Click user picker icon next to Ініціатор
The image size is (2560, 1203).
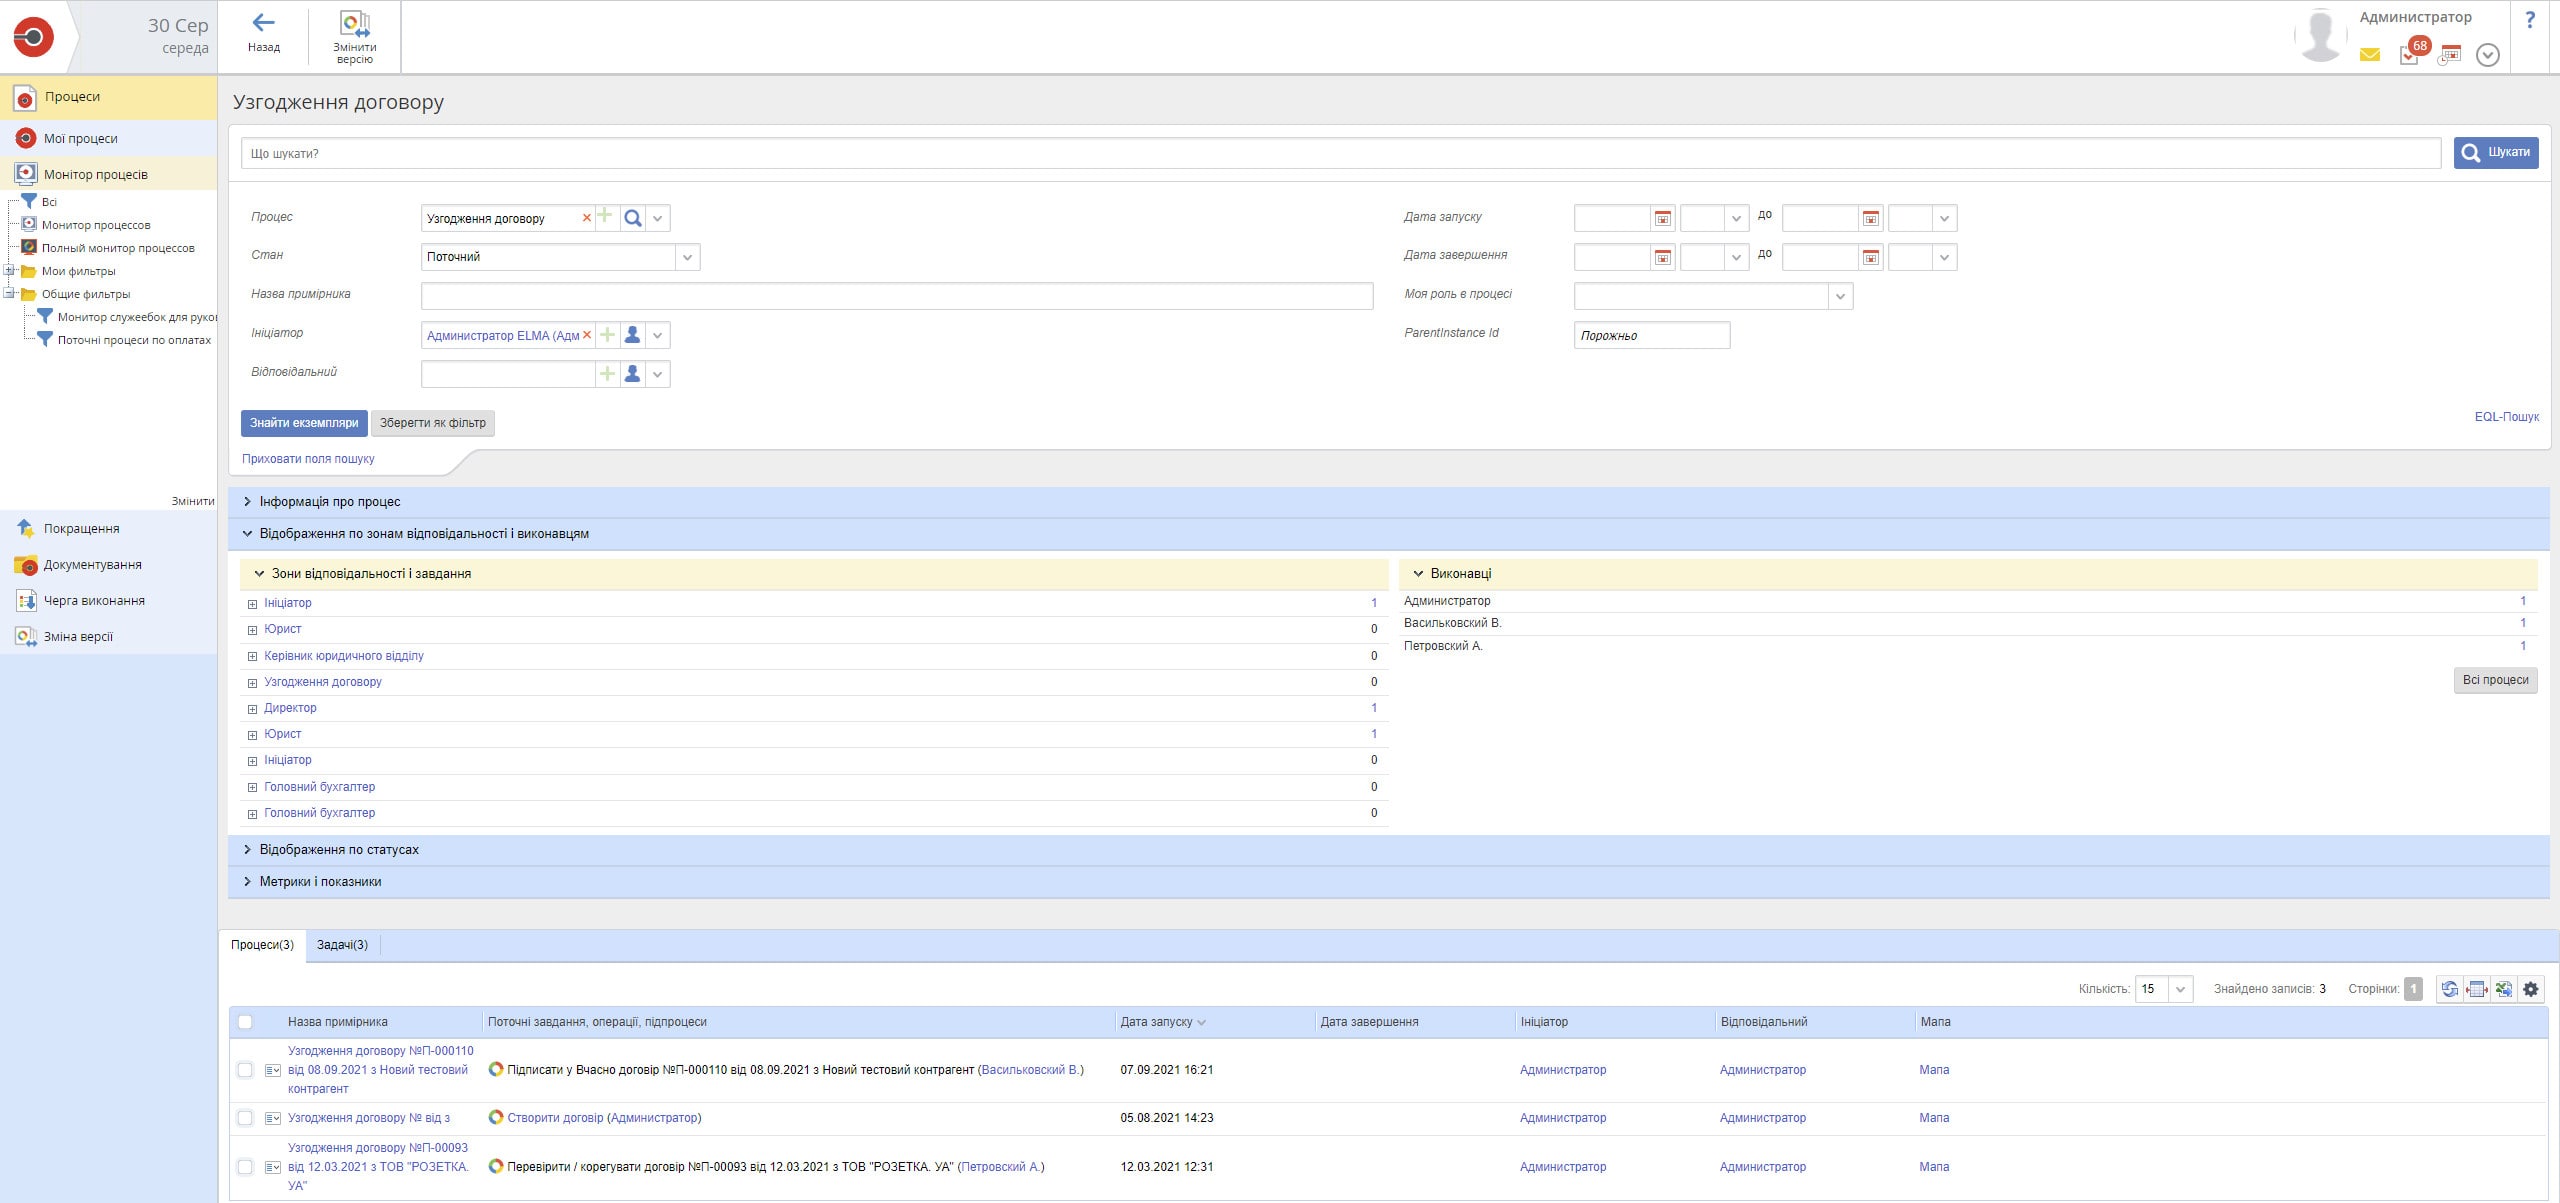click(632, 336)
